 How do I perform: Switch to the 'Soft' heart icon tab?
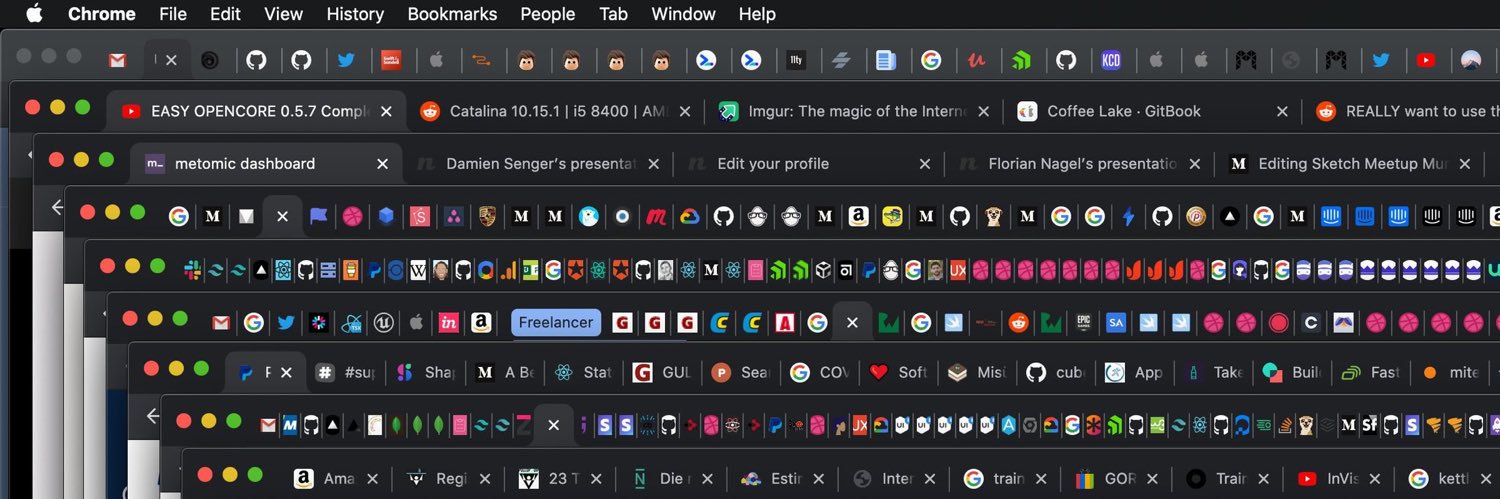pyautogui.click(x=901, y=372)
